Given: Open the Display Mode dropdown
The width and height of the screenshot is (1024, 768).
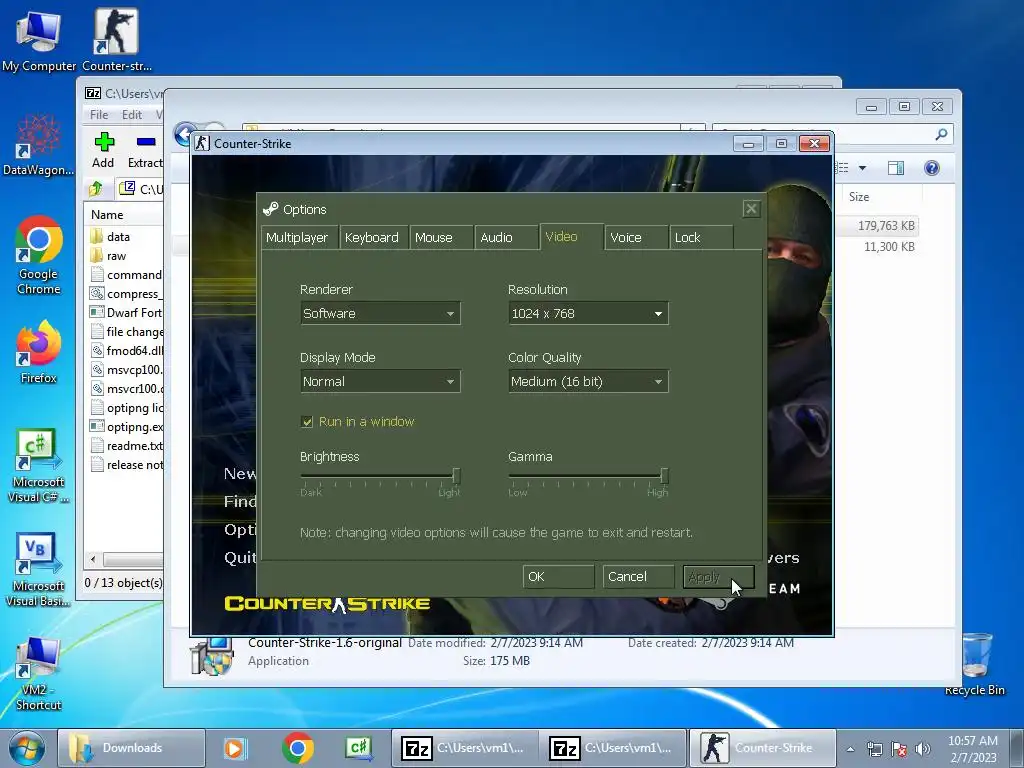Looking at the screenshot, I should pyautogui.click(x=380, y=381).
